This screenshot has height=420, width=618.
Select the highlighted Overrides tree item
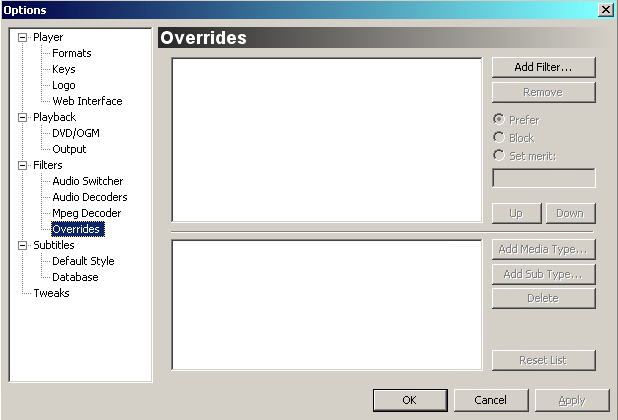pos(78,229)
